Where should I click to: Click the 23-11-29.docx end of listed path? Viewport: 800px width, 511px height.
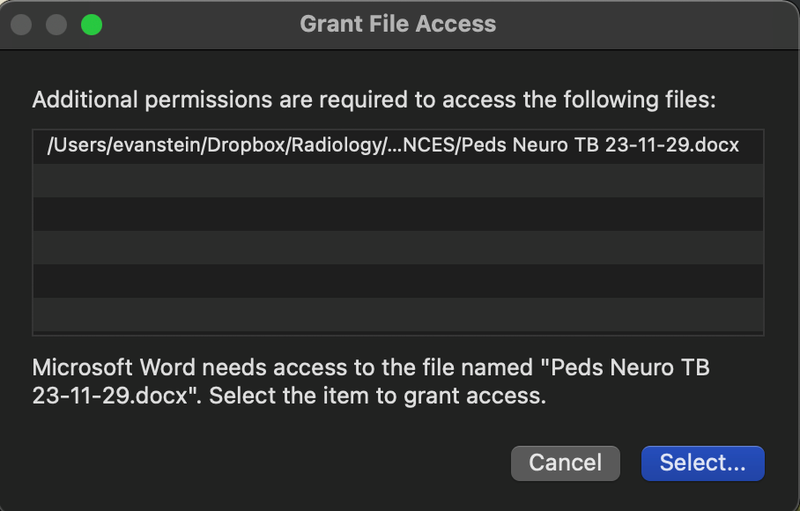[672, 146]
